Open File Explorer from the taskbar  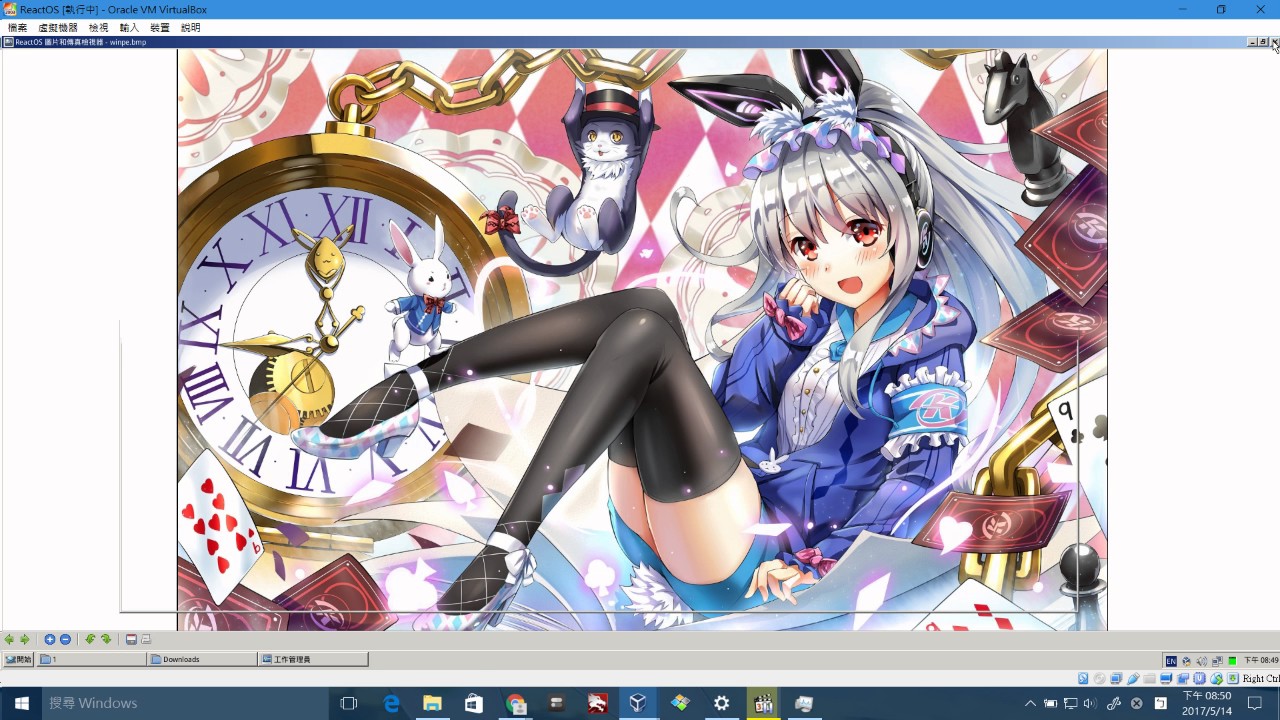pos(432,703)
